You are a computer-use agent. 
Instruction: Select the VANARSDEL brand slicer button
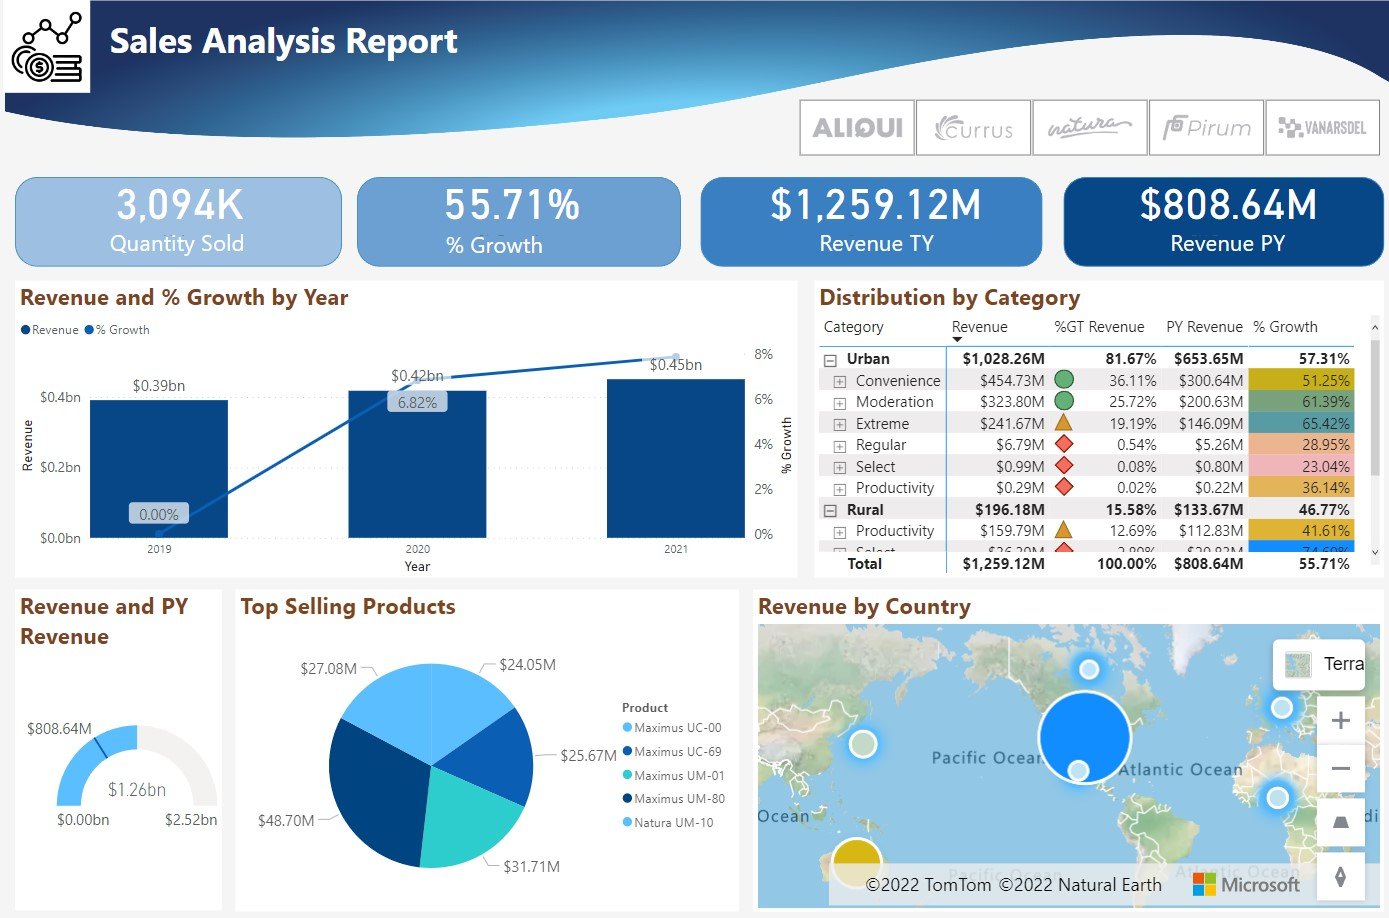pos(1322,127)
